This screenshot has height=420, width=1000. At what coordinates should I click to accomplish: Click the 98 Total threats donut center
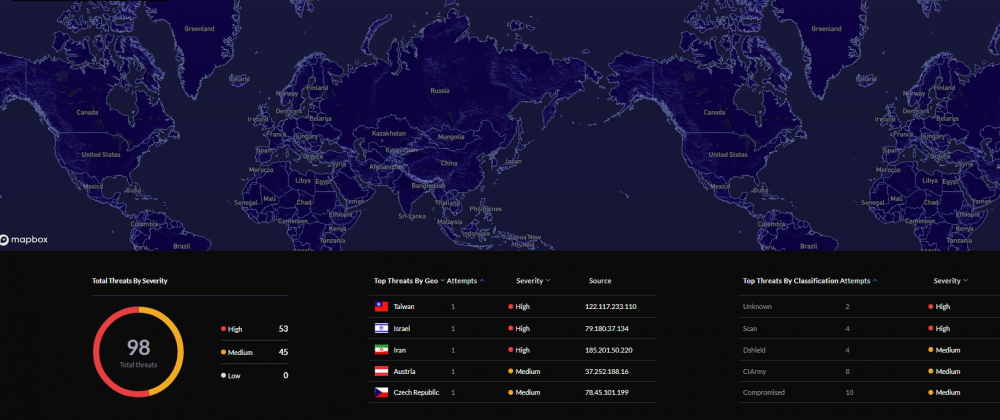(138, 351)
